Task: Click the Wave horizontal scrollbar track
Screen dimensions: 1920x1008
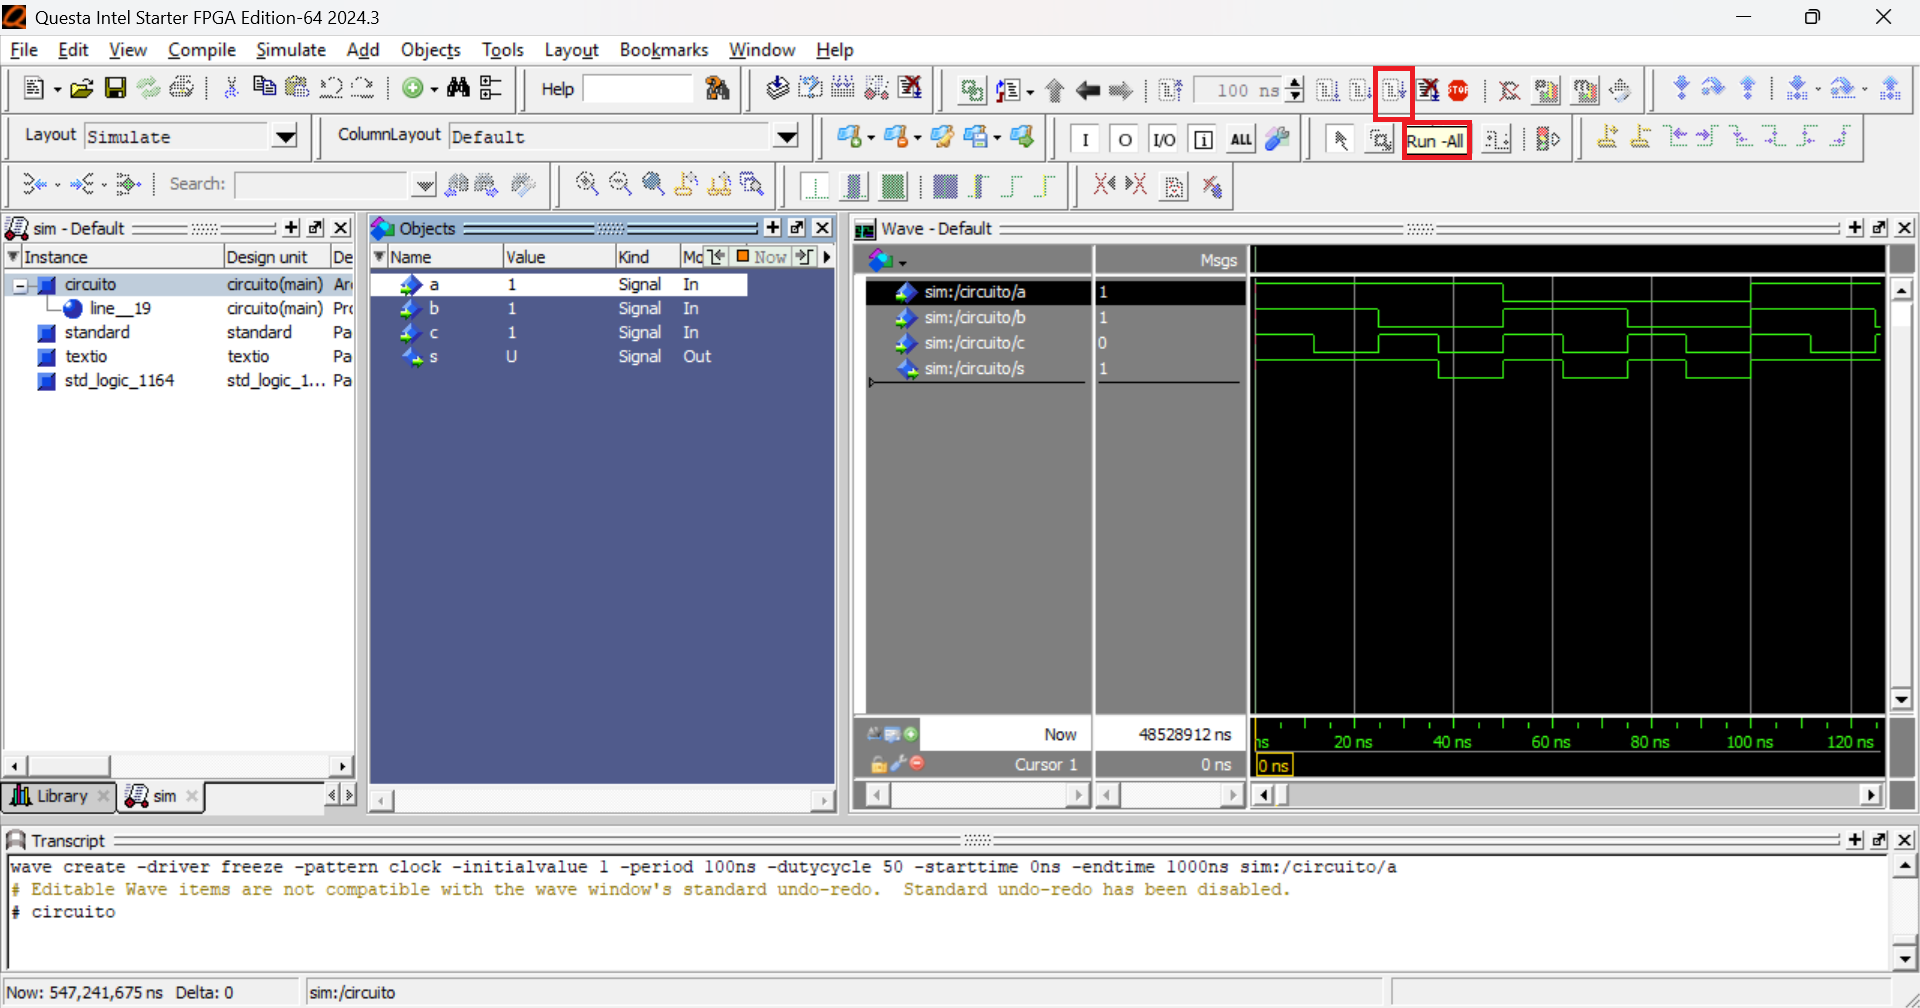Action: pyautogui.click(x=1570, y=795)
